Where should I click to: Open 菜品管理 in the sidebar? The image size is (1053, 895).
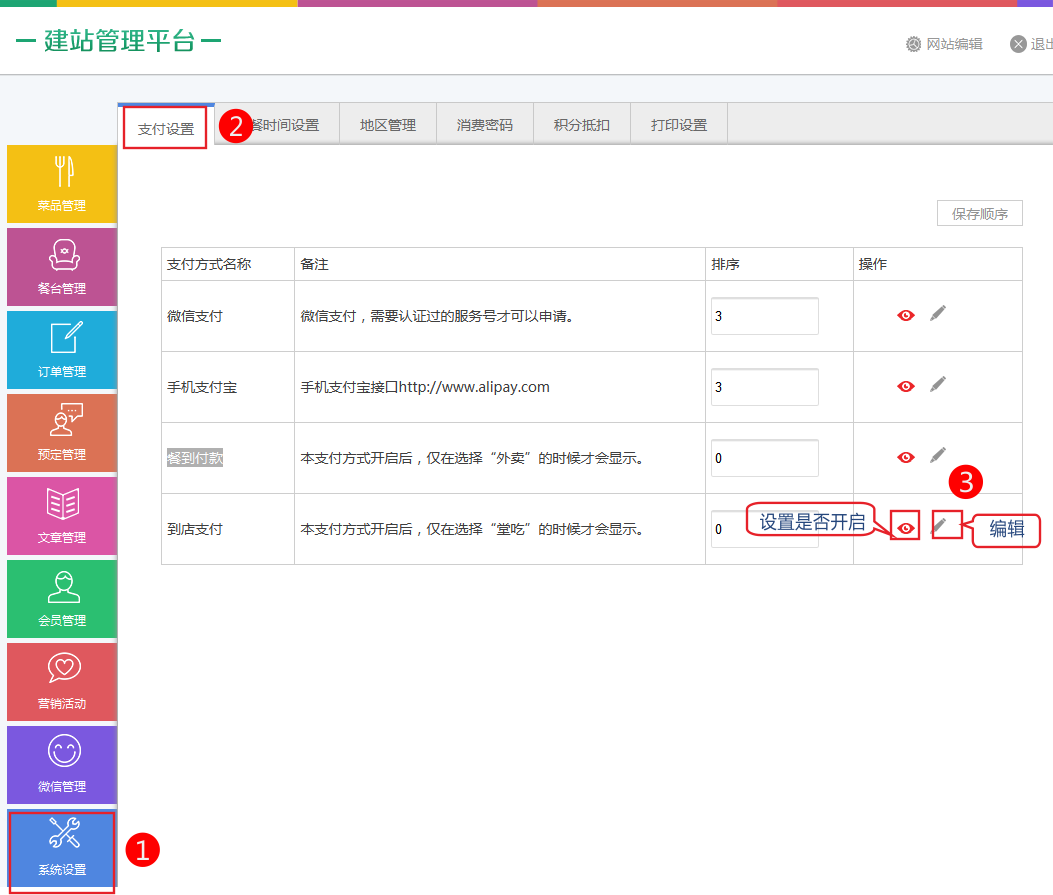(x=61, y=184)
